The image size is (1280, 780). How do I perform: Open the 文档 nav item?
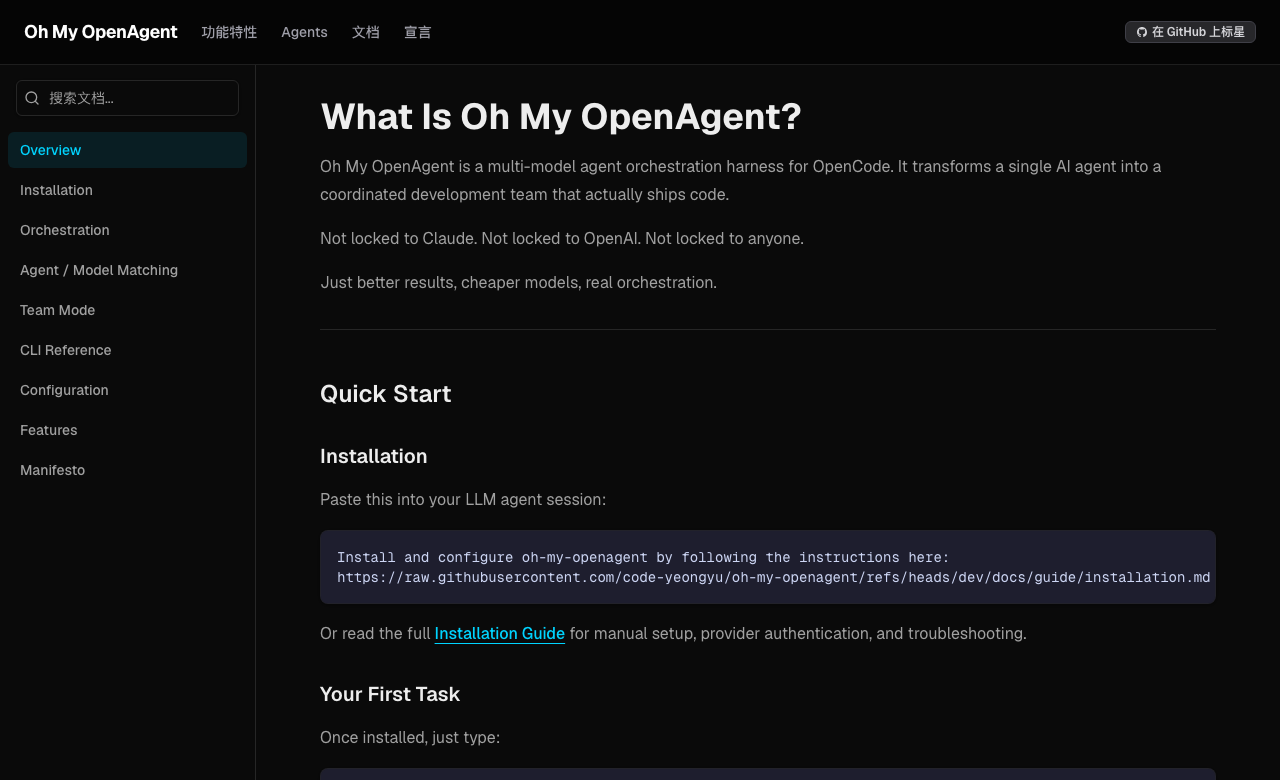pyautogui.click(x=366, y=32)
